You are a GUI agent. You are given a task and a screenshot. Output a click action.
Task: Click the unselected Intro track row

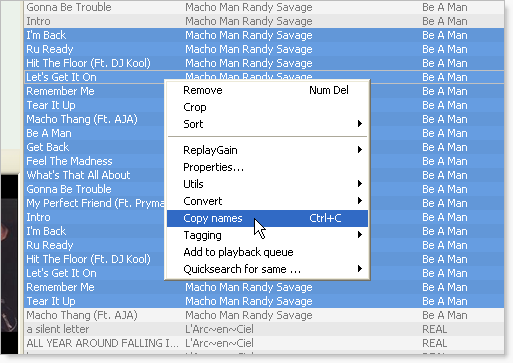point(264,21)
